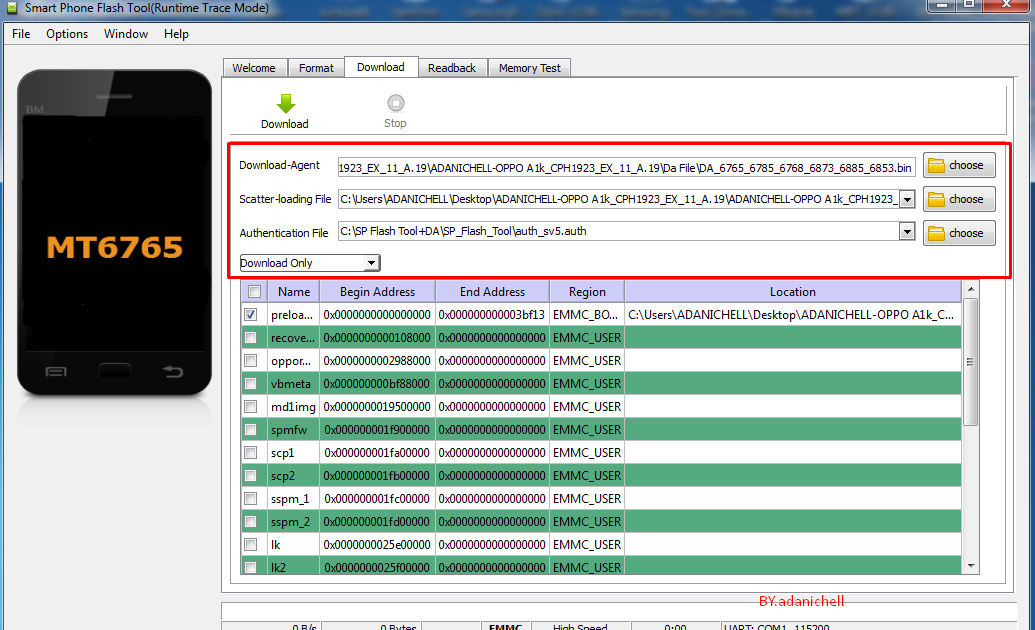The height and width of the screenshot is (630, 1035).
Task: Switch to the Format tab
Action: (x=316, y=67)
